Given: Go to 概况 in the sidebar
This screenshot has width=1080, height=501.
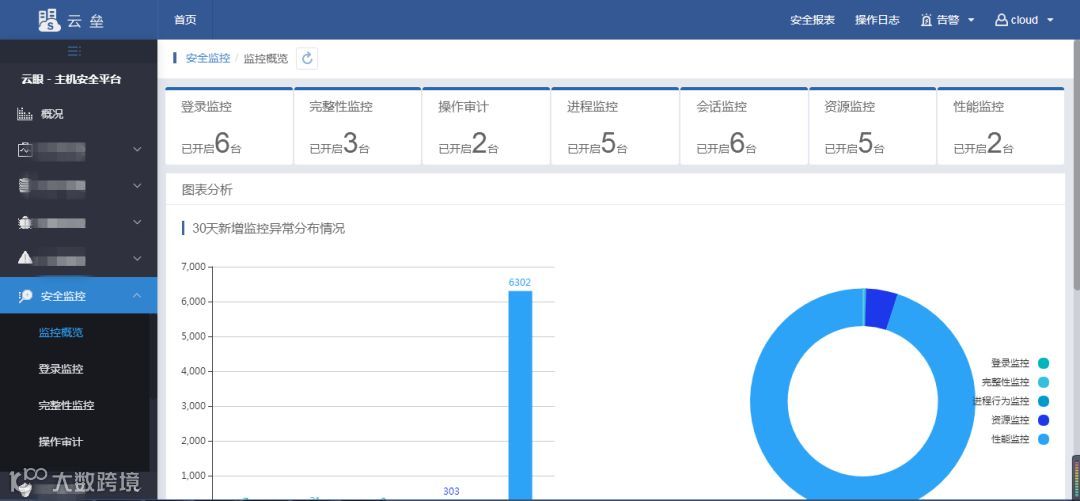Looking at the screenshot, I should click(52, 114).
